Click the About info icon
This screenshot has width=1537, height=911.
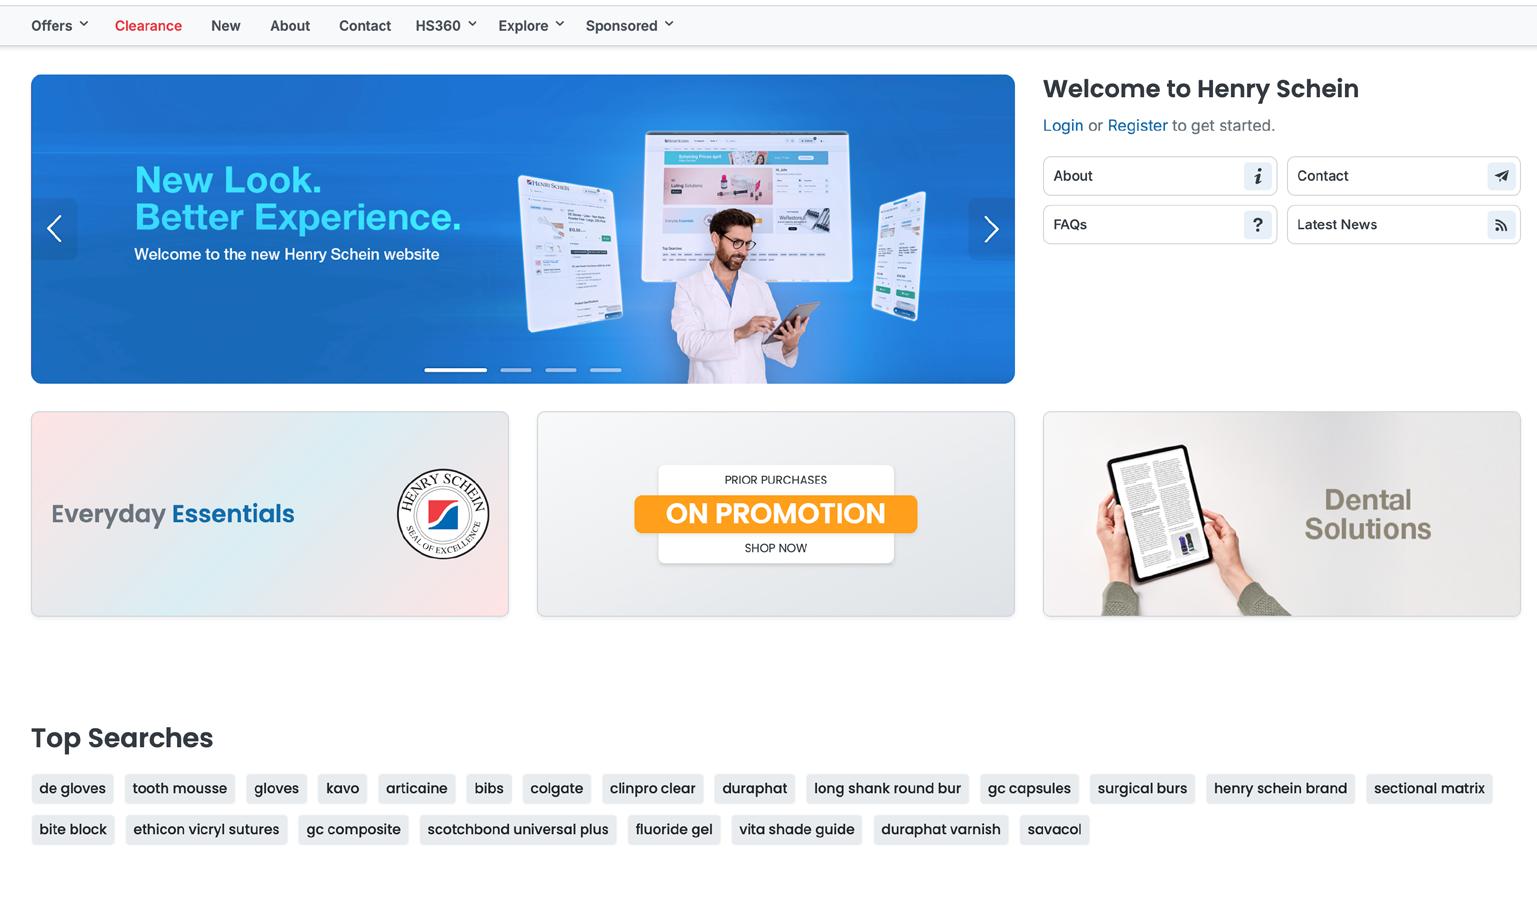click(x=1258, y=176)
